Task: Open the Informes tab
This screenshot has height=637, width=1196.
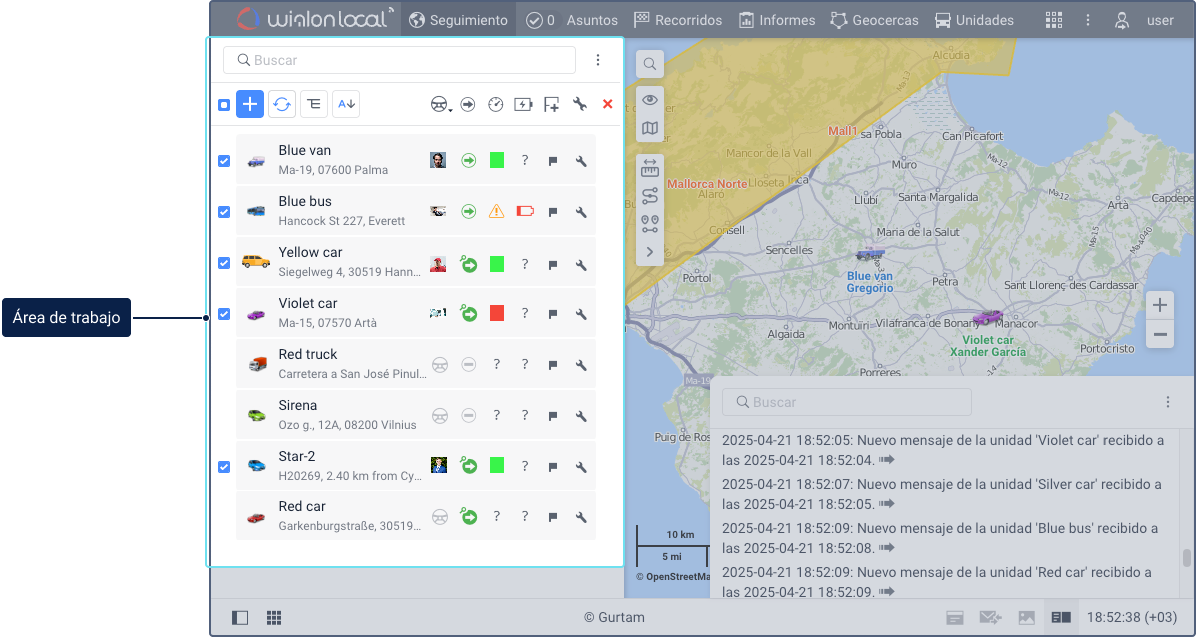Action: (776, 20)
